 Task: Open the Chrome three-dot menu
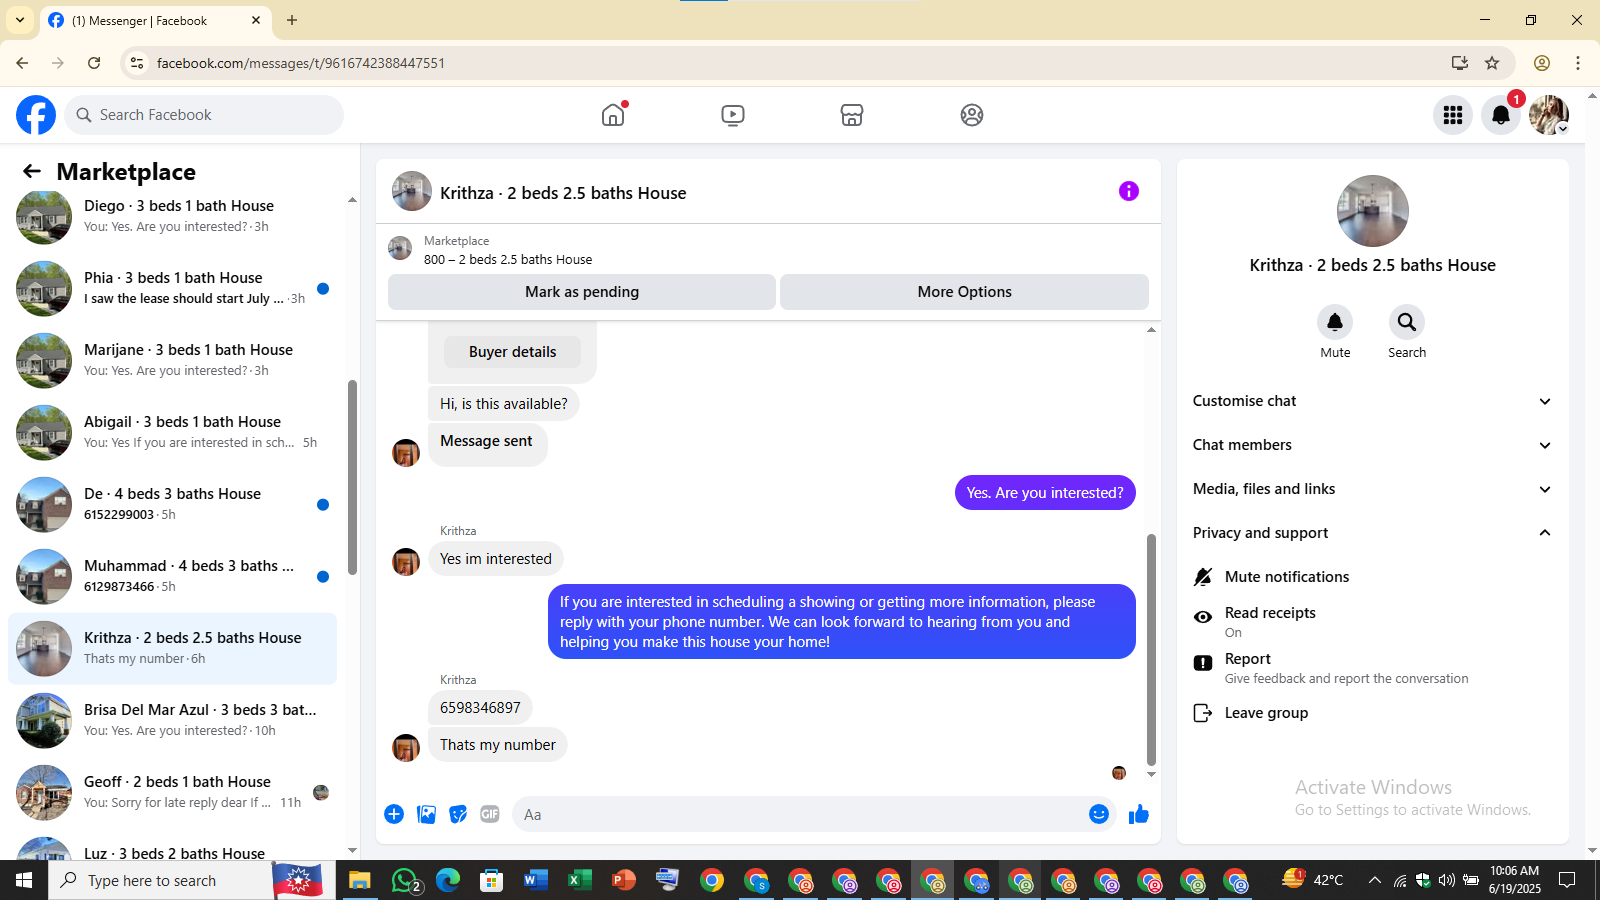pyautogui.click(x=1578, y=63)
